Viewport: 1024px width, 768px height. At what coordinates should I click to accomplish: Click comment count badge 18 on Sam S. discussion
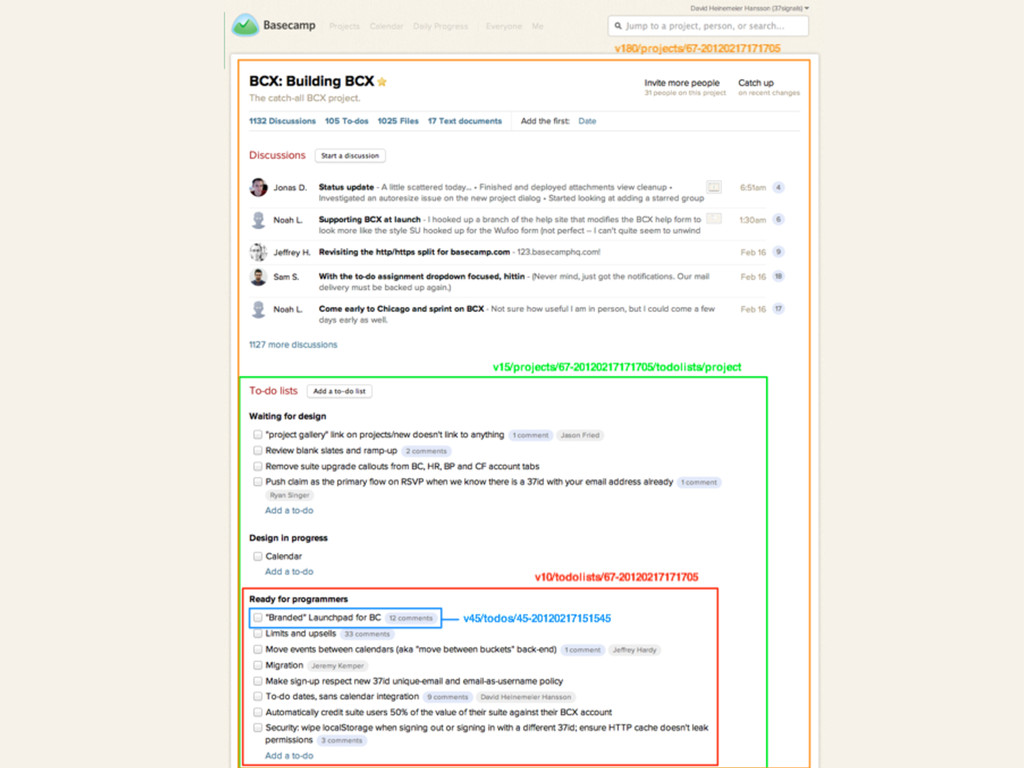tap(778, 276)
